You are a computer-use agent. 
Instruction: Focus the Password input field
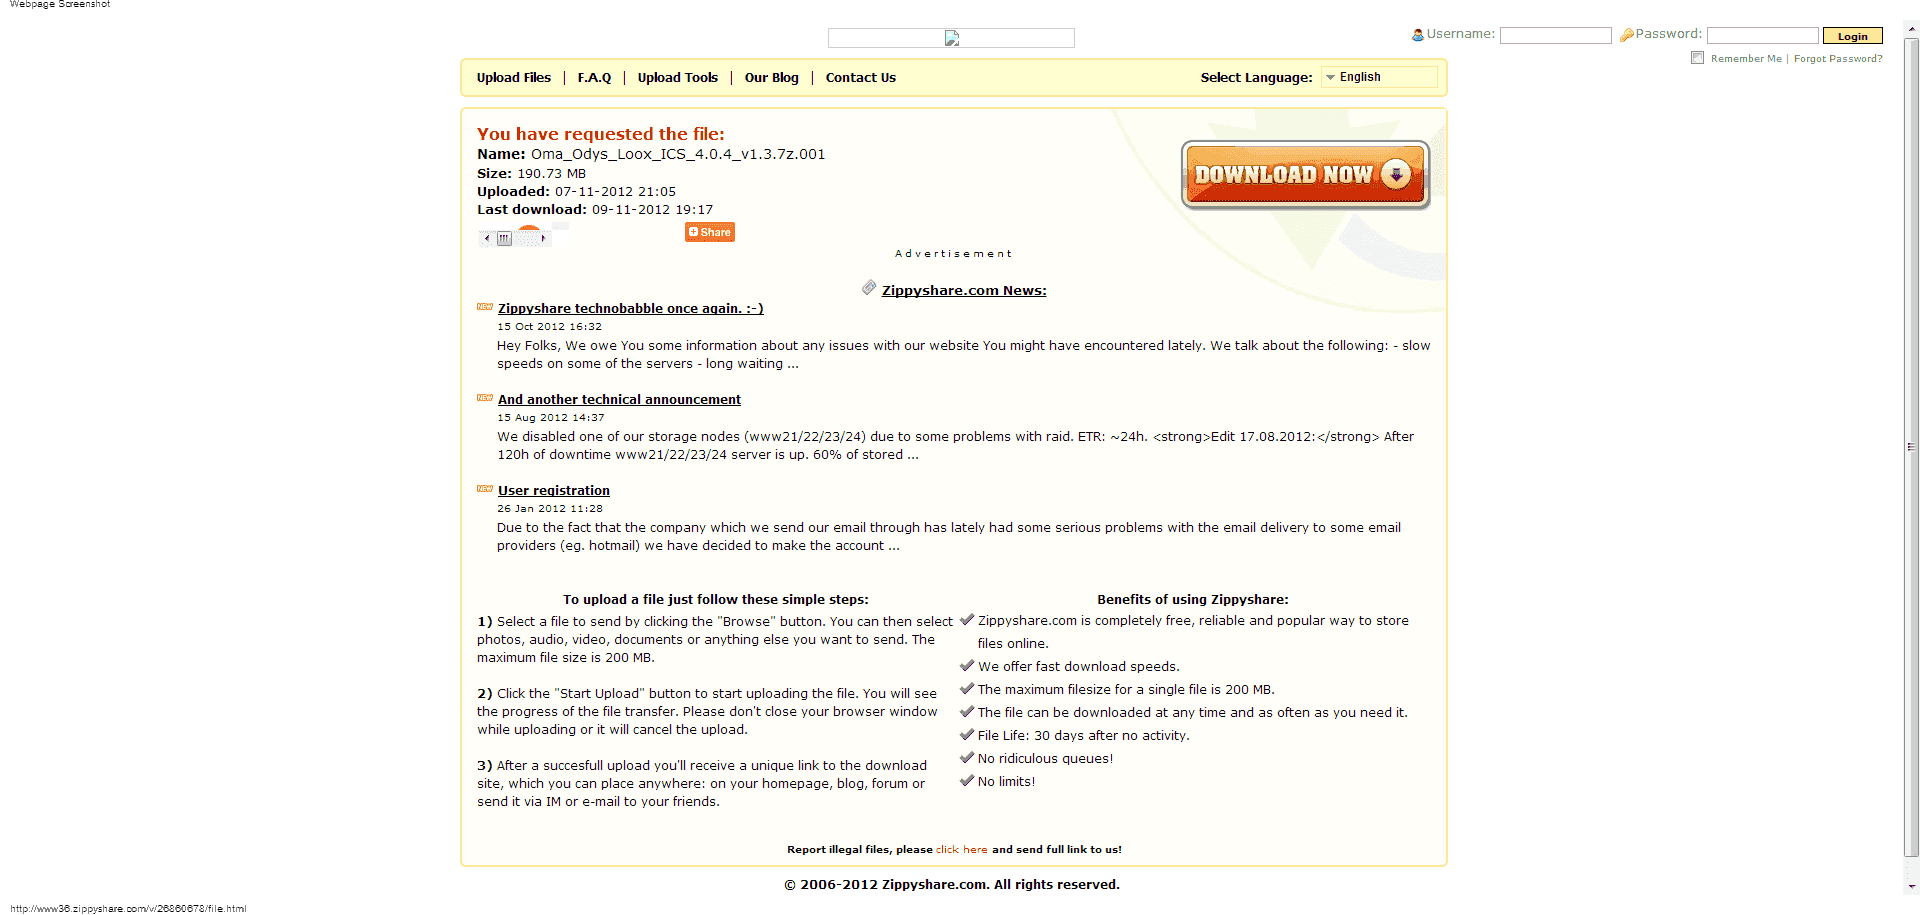pos(1762,35)
